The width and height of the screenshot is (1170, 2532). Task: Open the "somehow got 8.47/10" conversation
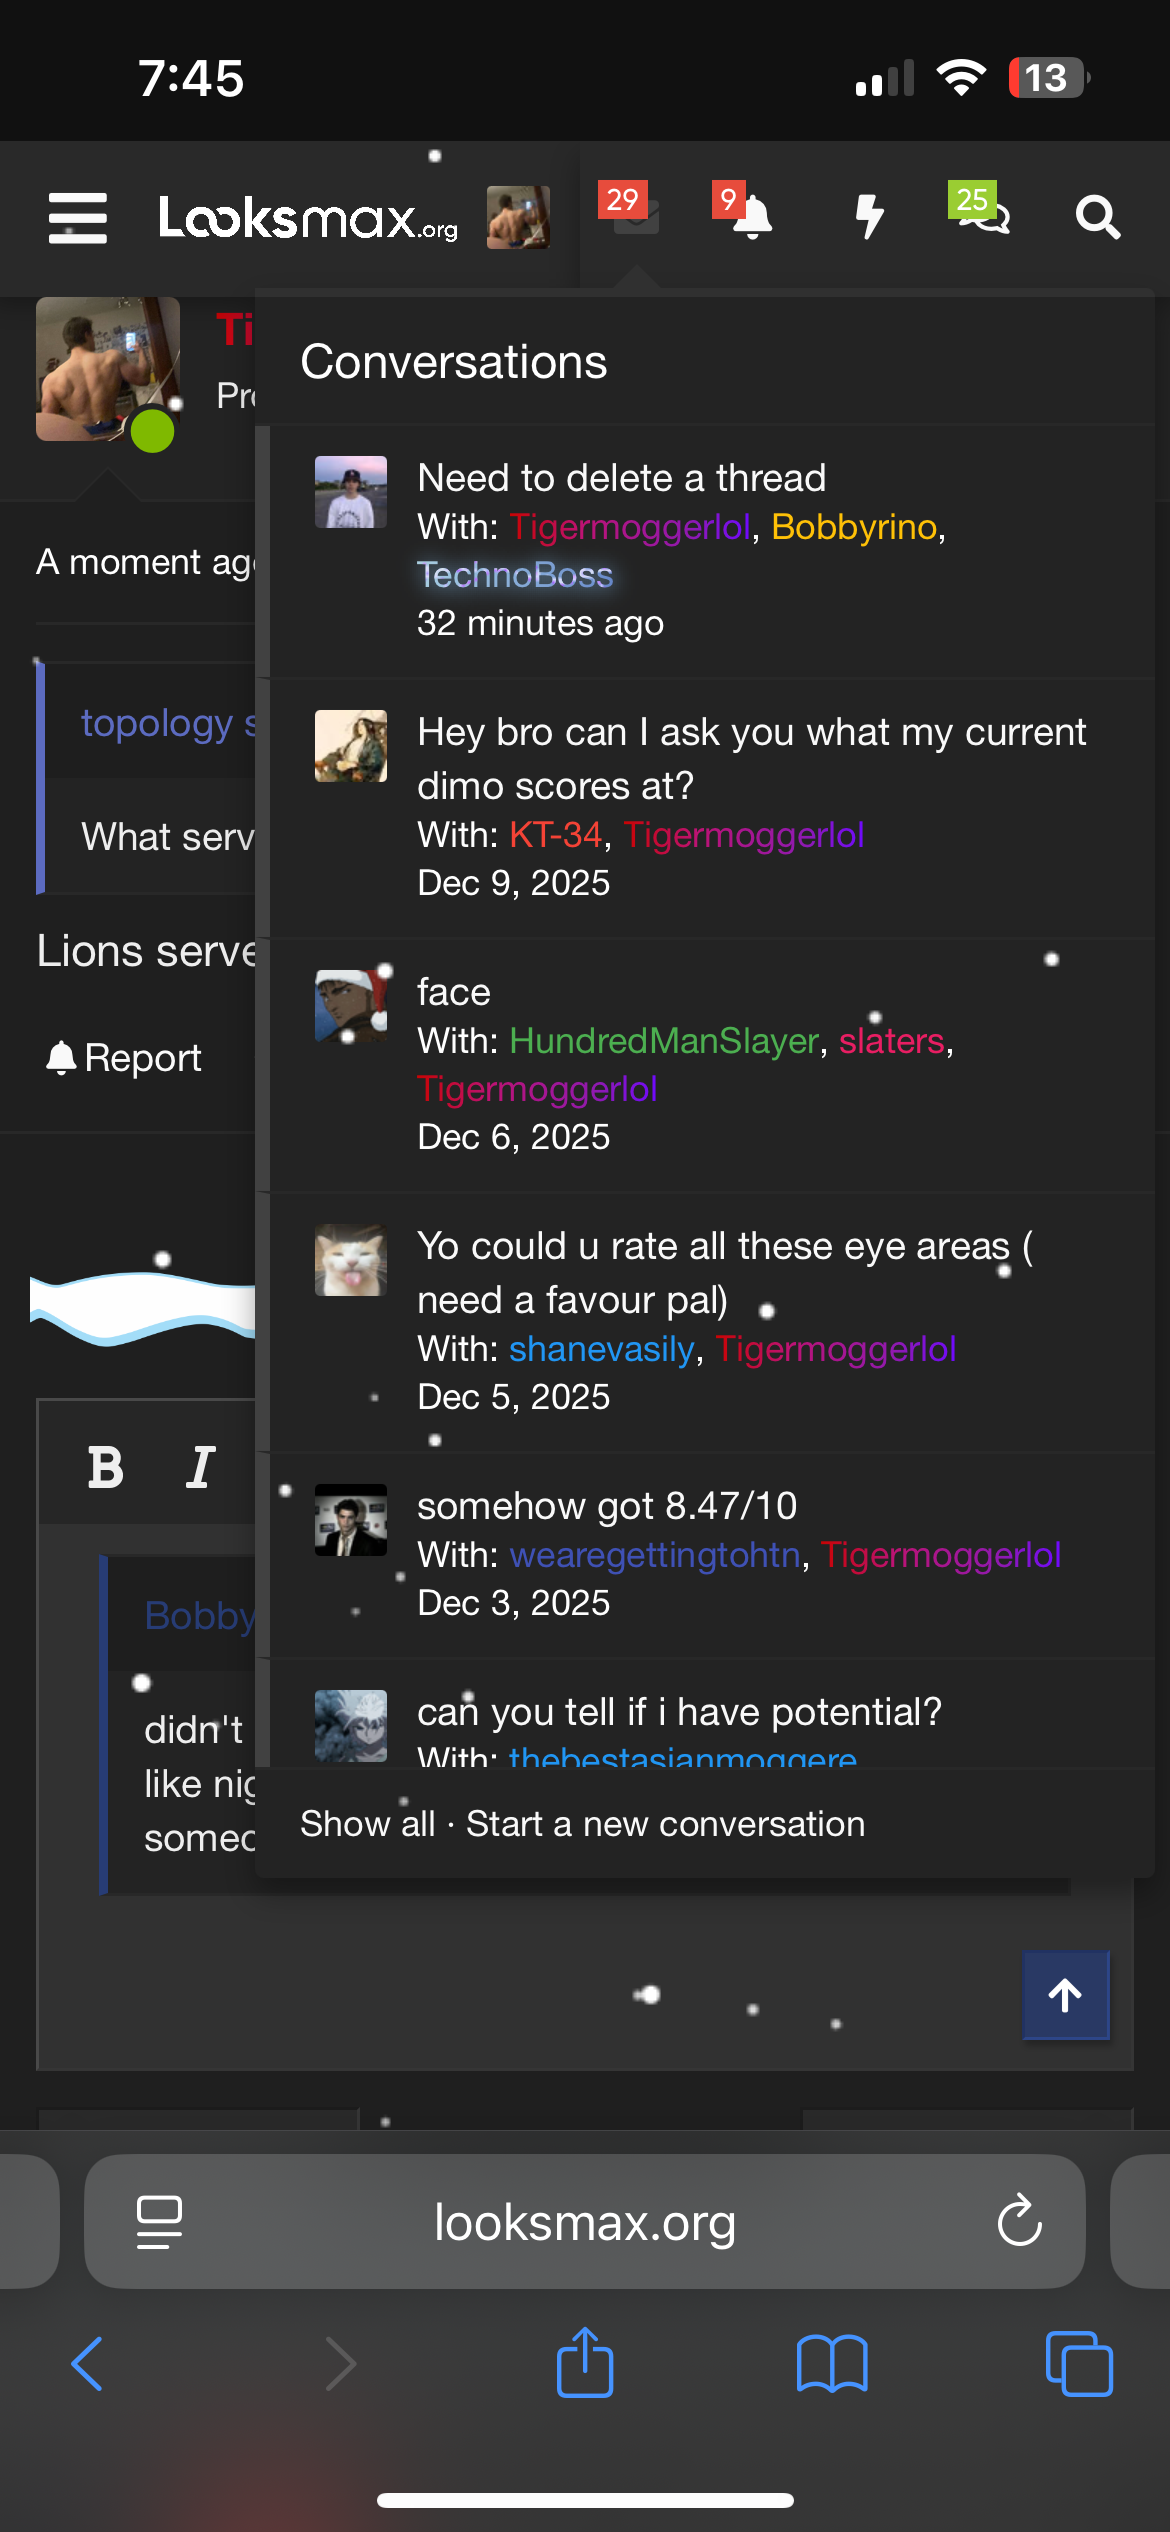point(606,1506)
